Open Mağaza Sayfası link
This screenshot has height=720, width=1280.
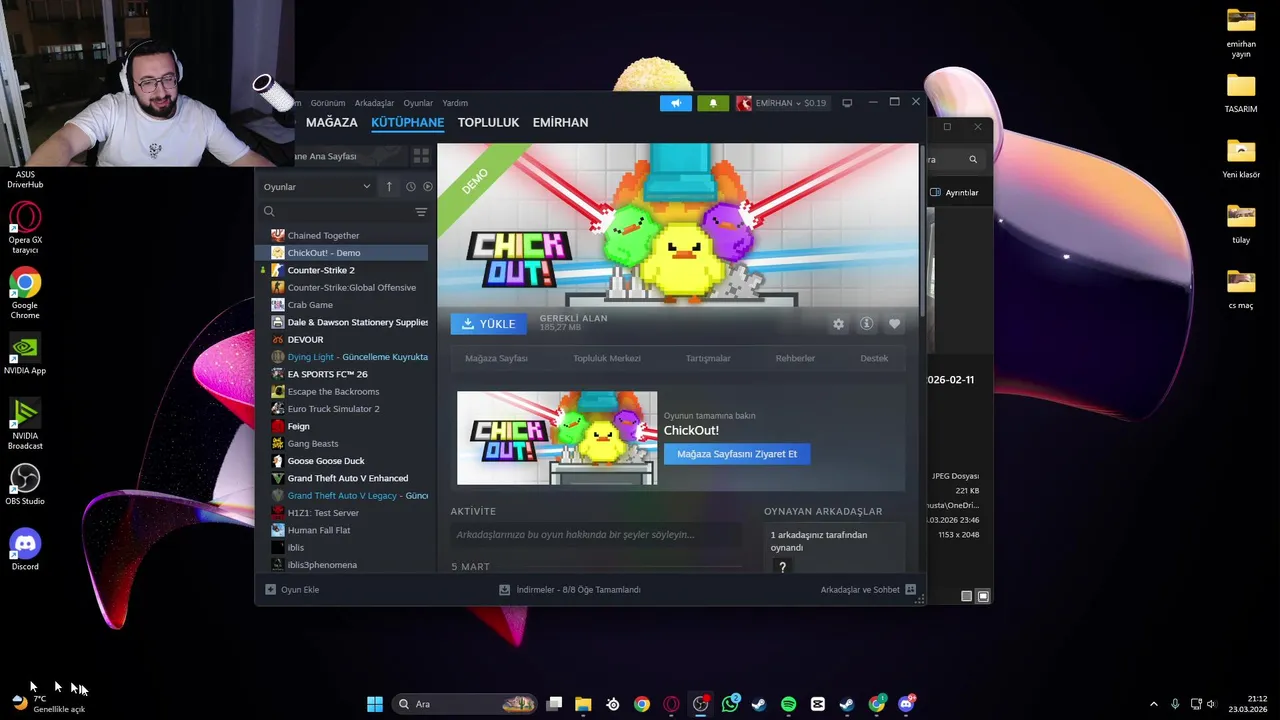pos(496,358)
